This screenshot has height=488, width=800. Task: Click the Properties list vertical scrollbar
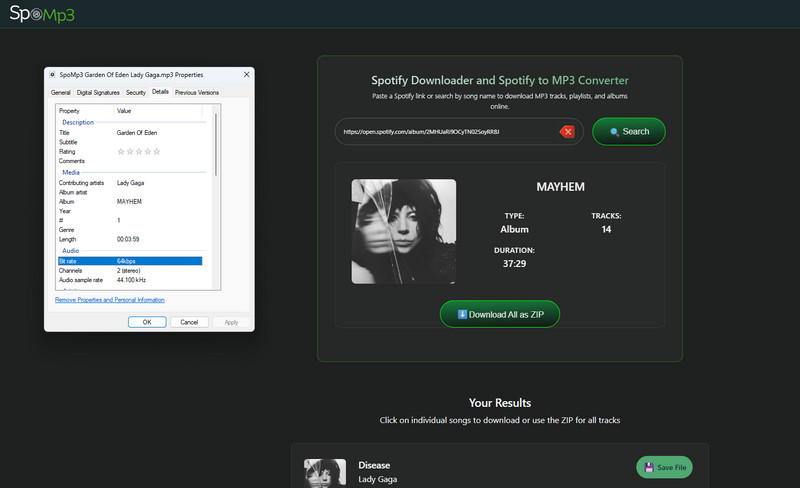point(216,145)
